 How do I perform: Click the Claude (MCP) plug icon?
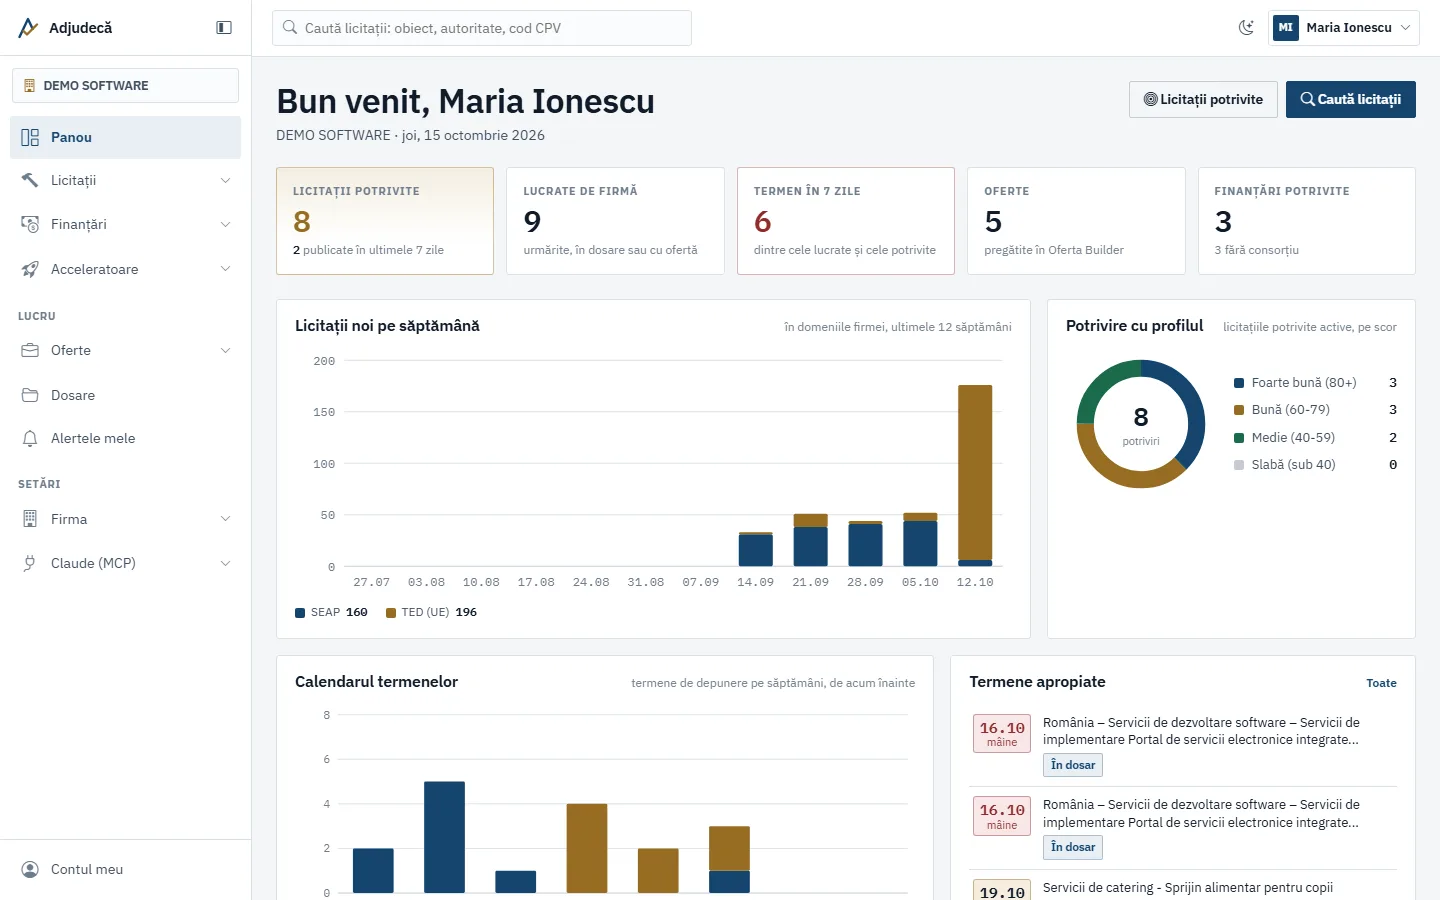click(30, 563)
